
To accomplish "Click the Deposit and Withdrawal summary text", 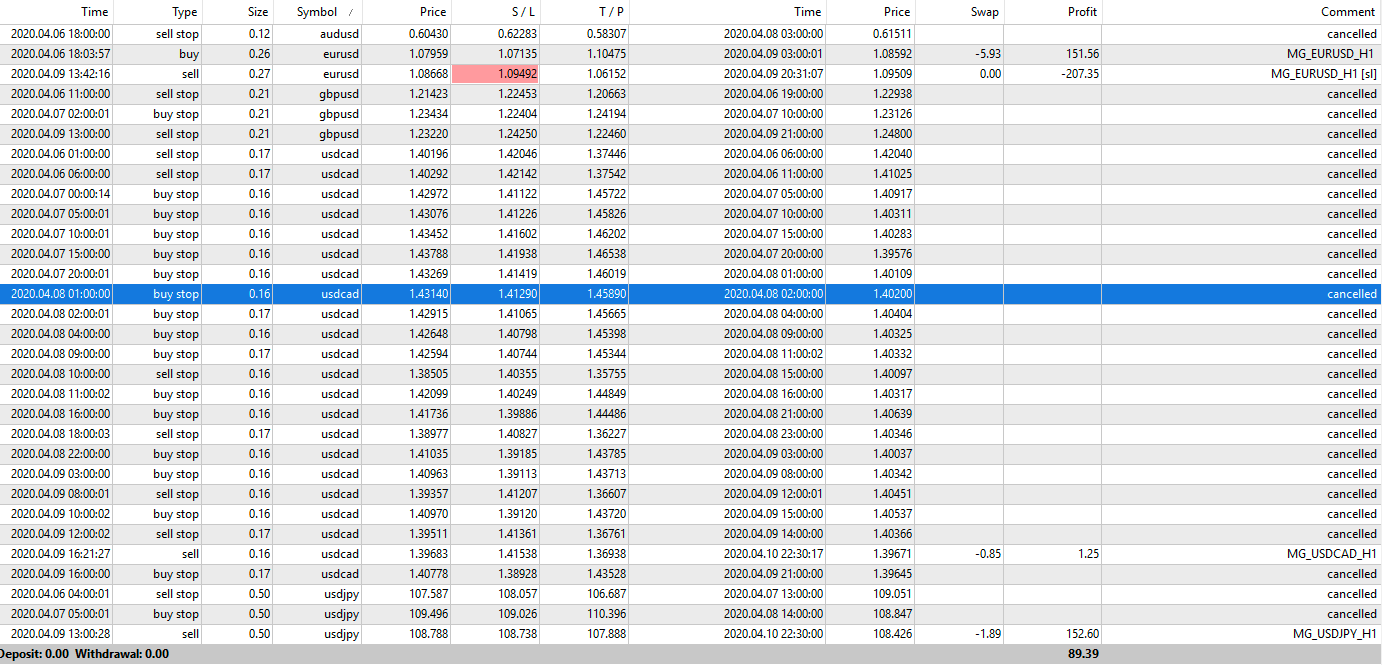I will click(84, 653).
